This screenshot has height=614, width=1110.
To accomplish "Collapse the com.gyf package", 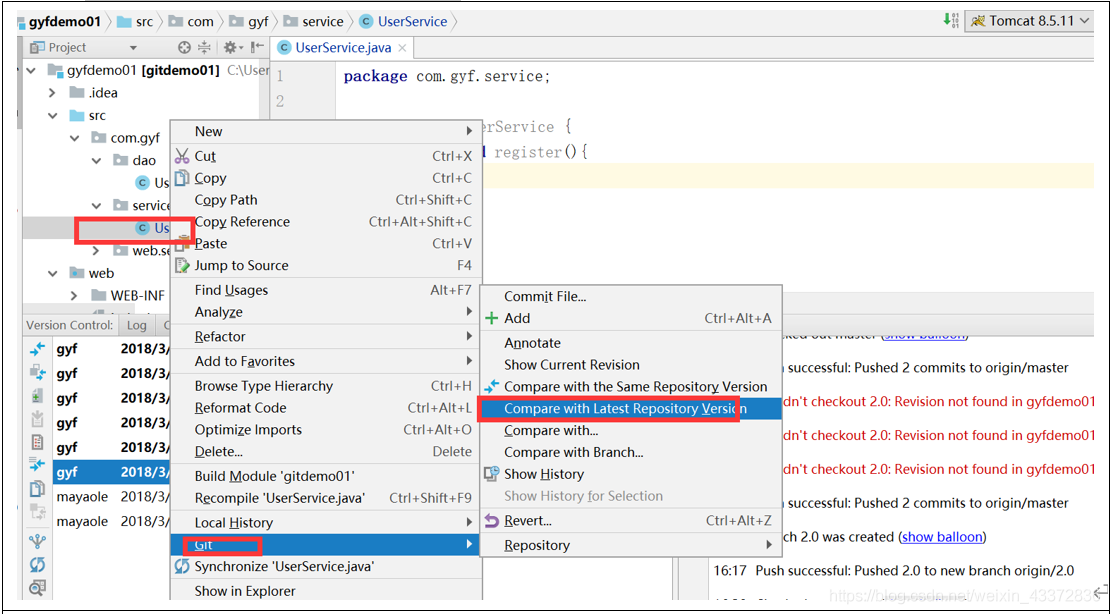I will [x=74, y=138].
